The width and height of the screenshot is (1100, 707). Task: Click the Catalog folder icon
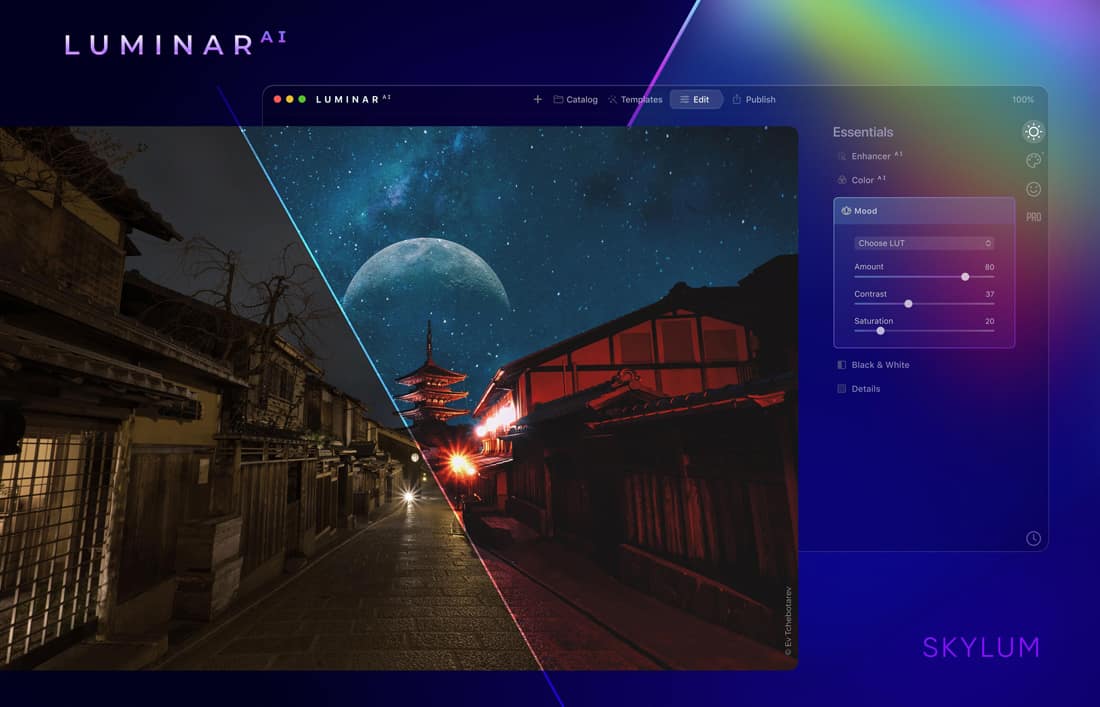point(558,100)
